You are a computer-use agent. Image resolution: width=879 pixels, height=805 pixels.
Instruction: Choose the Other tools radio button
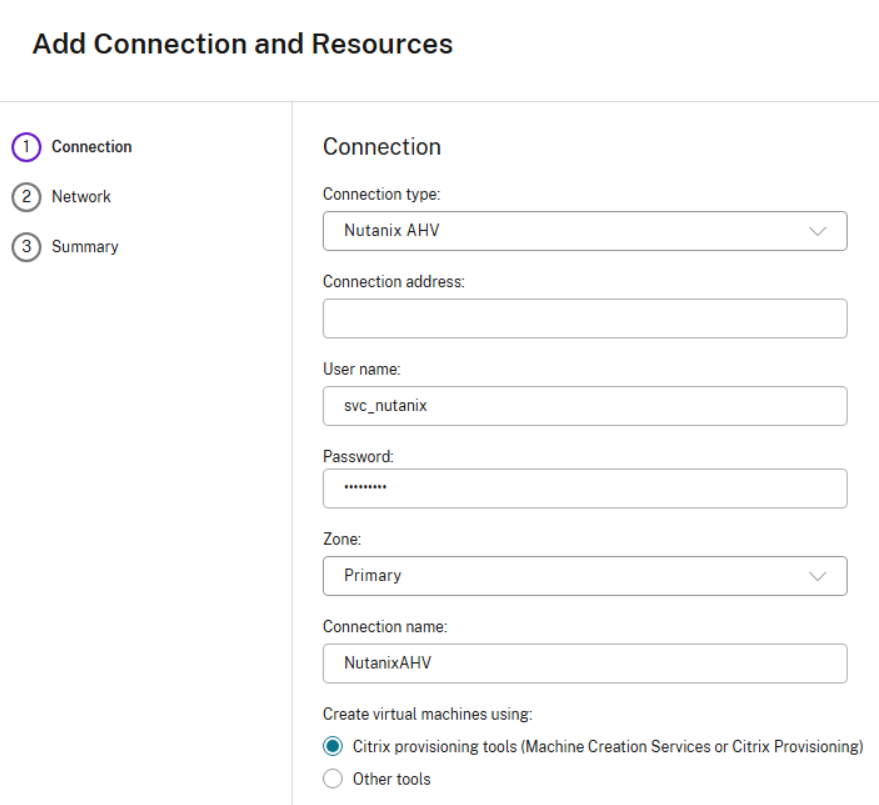(x=332, y=778)
